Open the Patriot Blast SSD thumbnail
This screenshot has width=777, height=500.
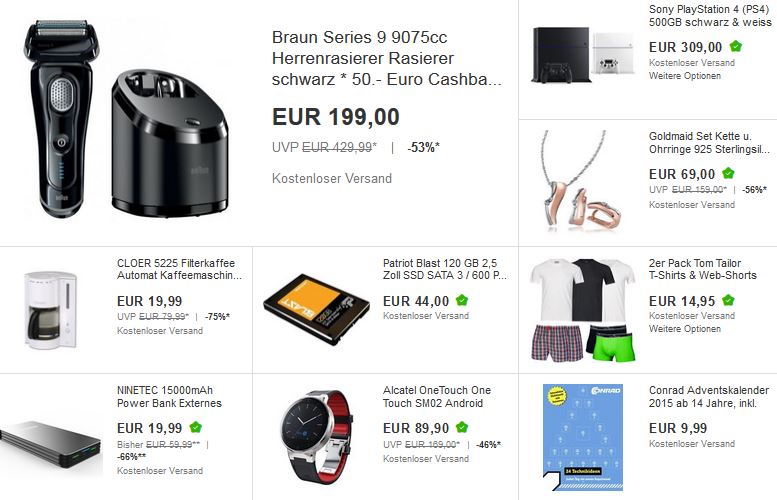coord(316,309)
